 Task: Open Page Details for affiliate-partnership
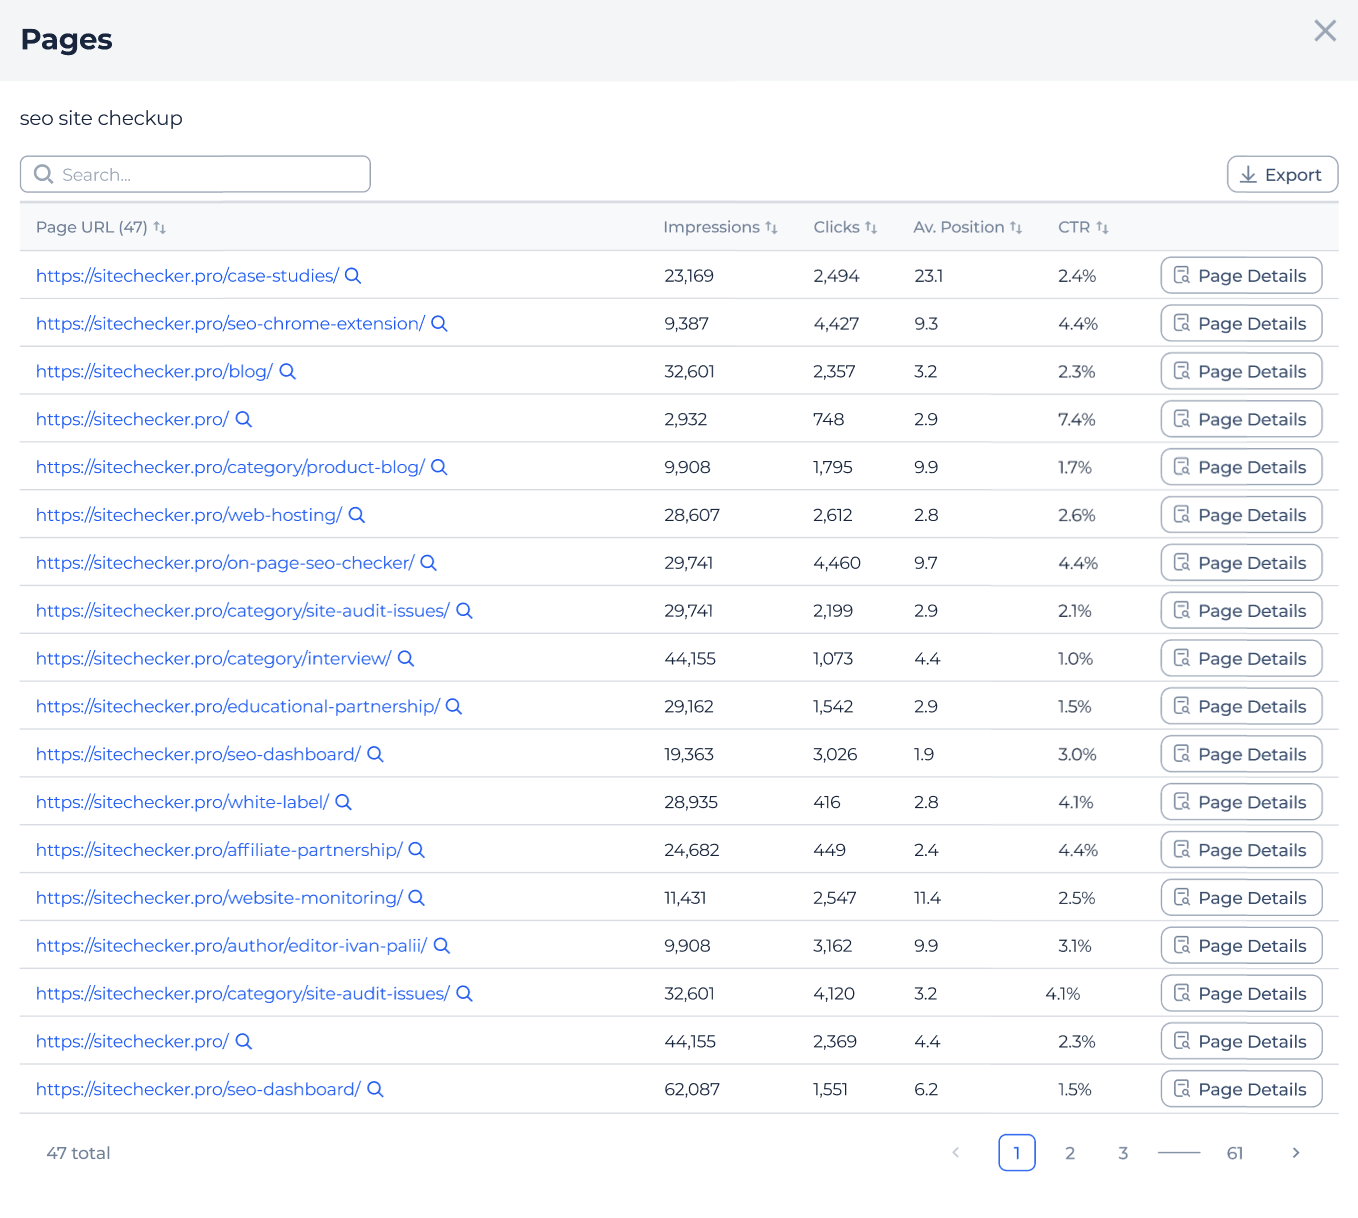coord(1241,850)
